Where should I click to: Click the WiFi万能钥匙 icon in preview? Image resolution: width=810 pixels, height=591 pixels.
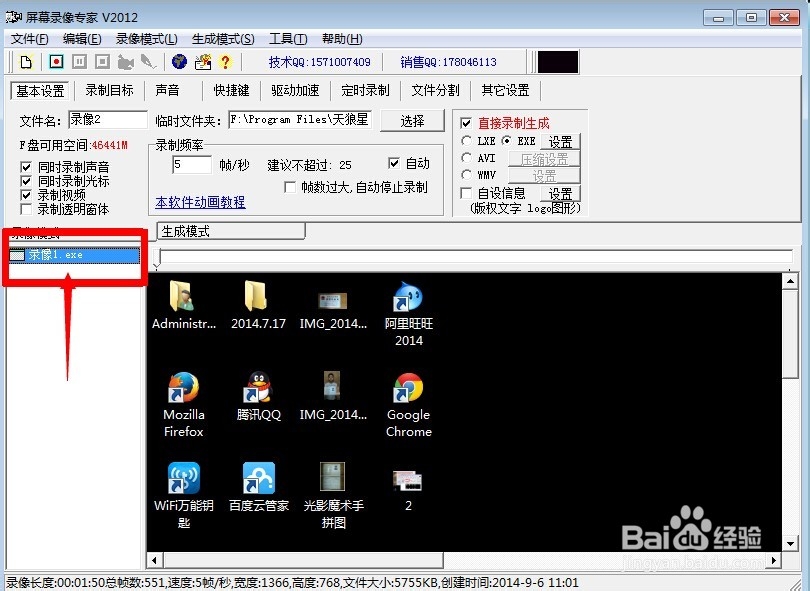[x=183, y=478]
